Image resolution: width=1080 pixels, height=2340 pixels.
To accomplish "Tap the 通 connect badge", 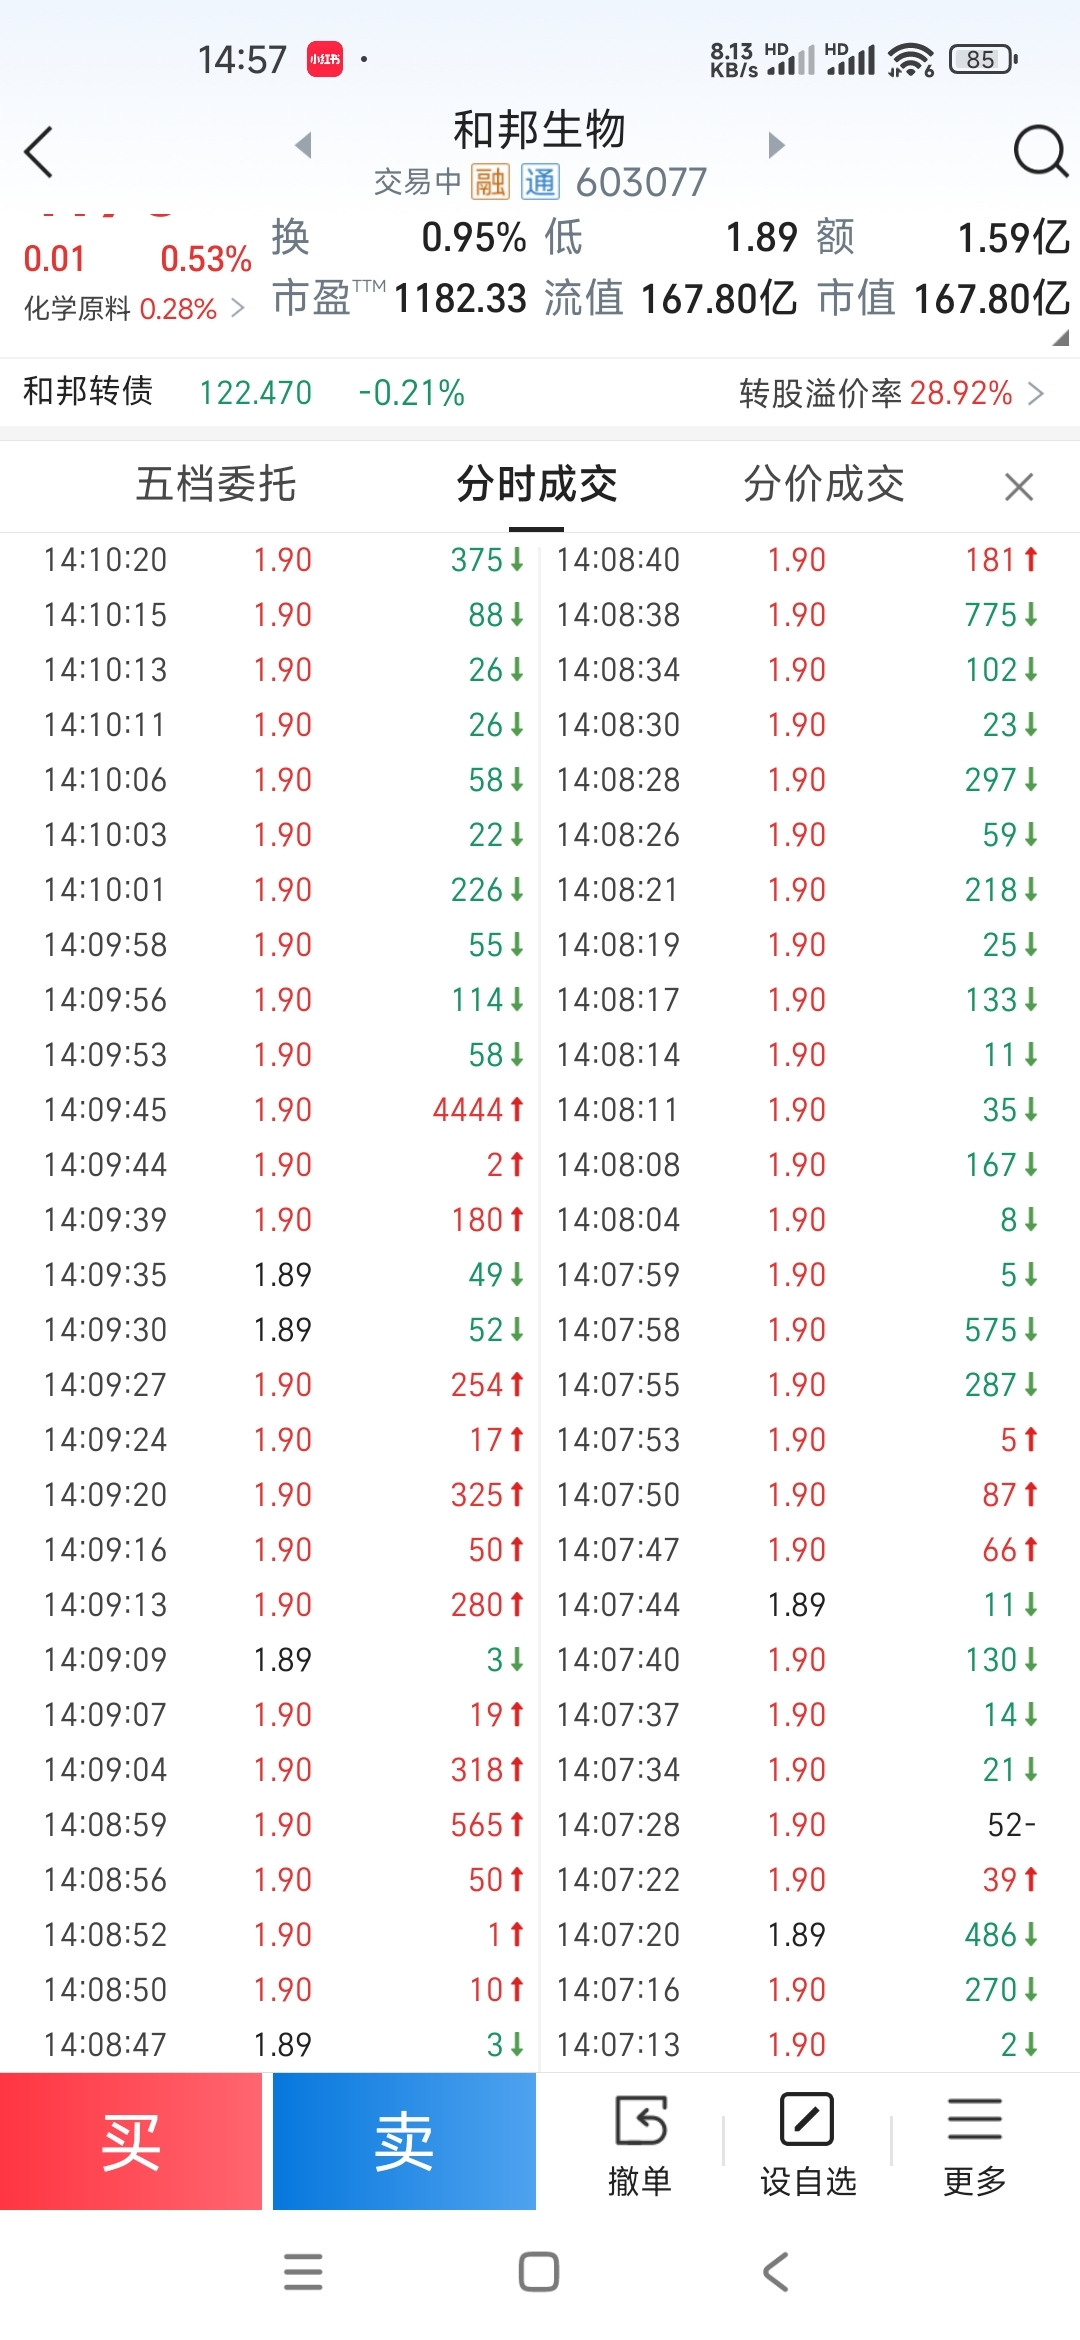I will [x=540, y=182].
